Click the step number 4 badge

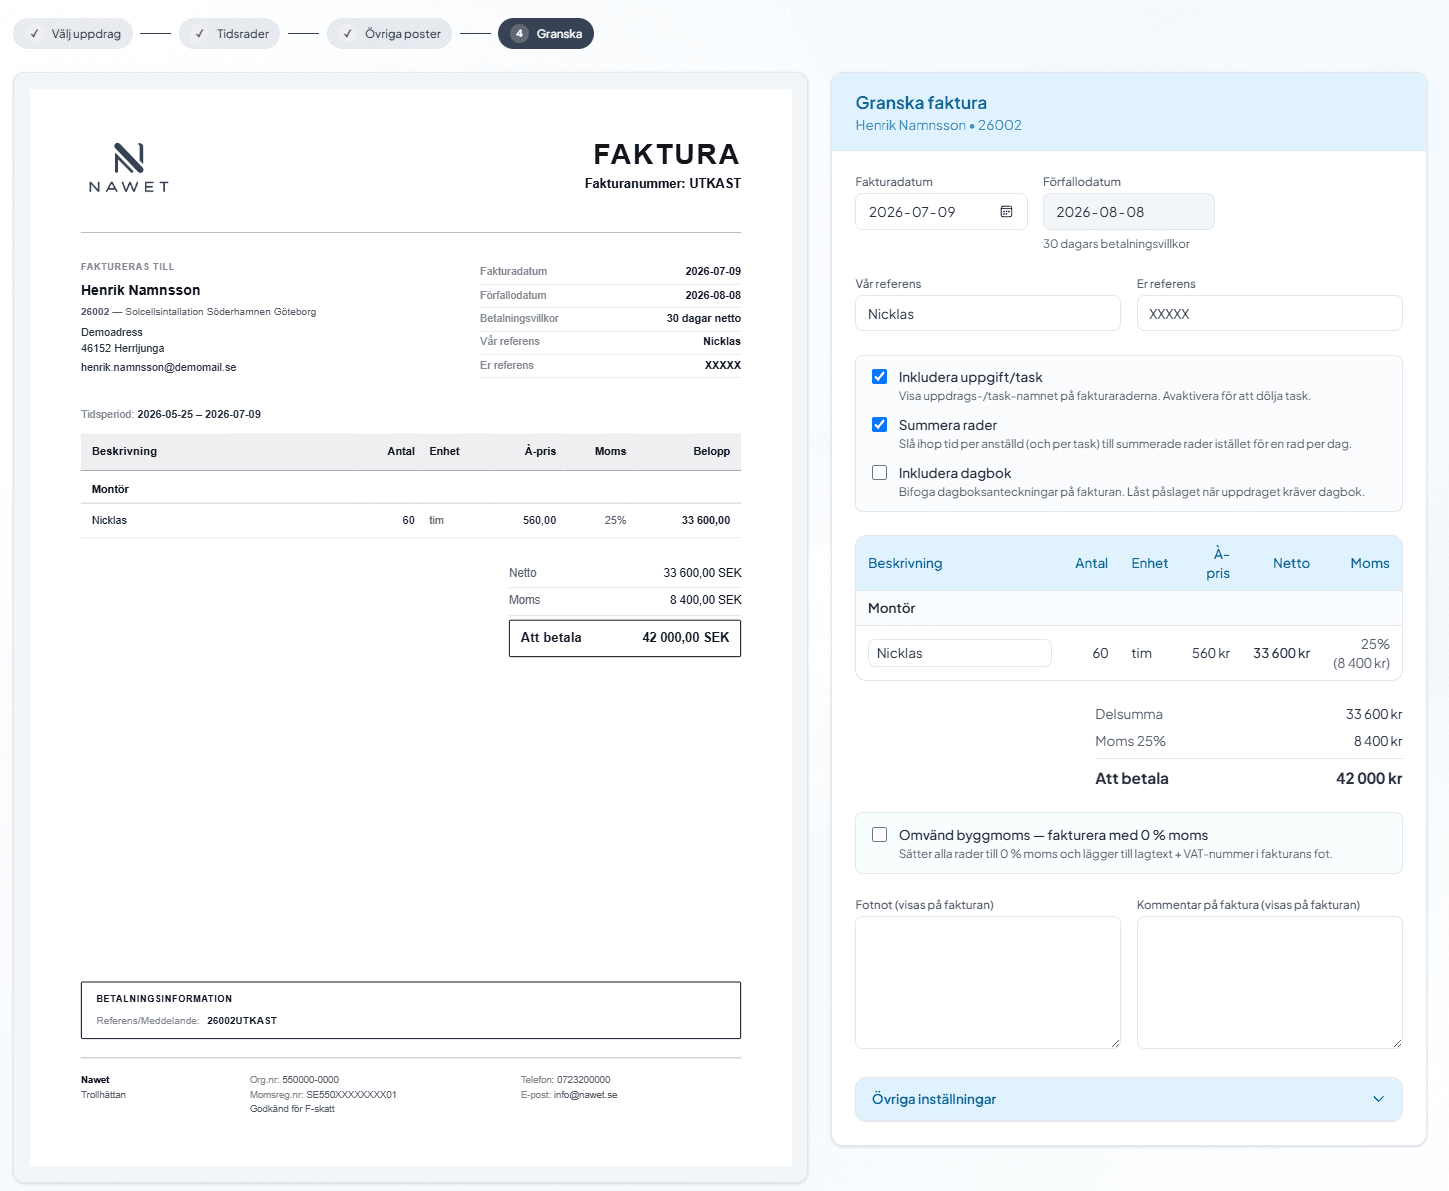pos(519,34)
